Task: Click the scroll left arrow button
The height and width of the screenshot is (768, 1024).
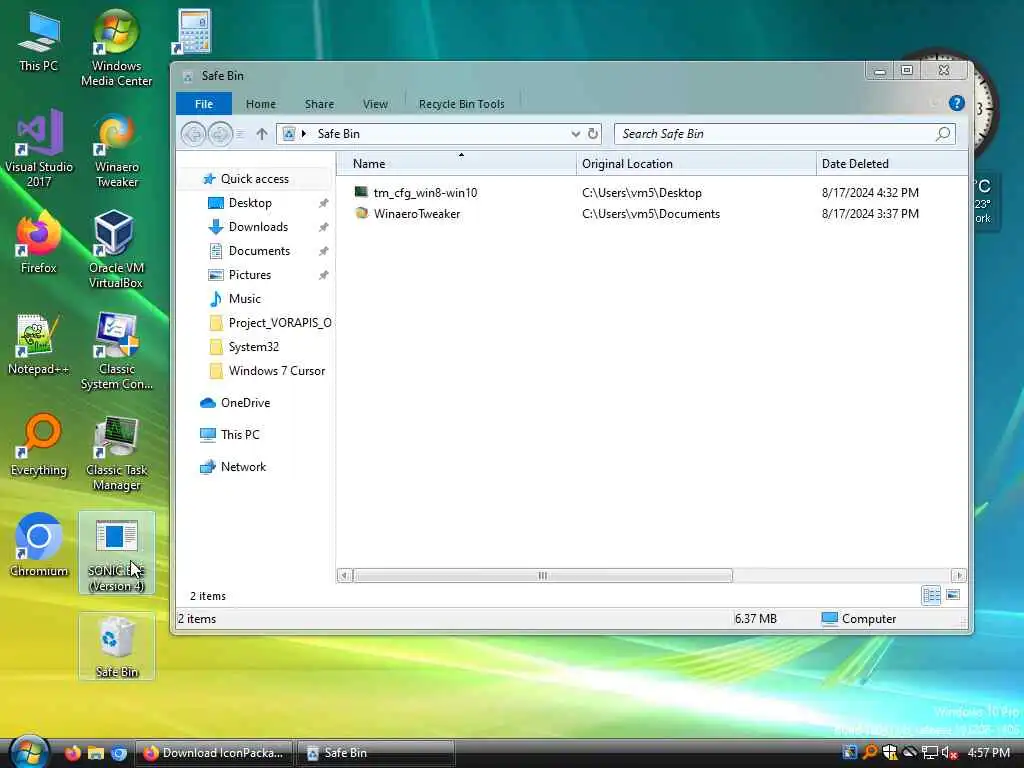Action: (344, 575)
